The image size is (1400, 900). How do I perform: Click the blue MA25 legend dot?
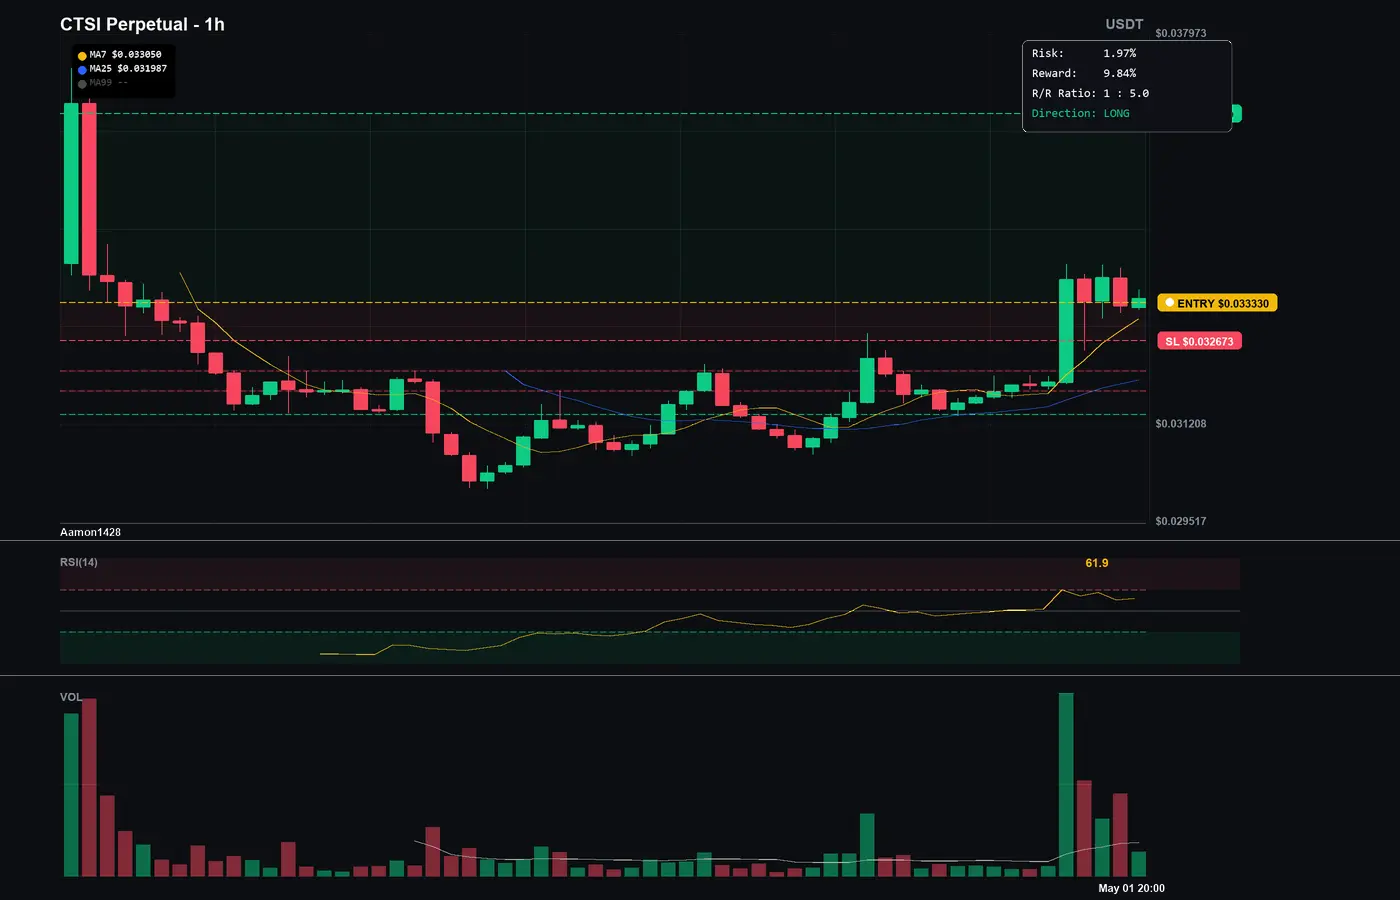82,70
